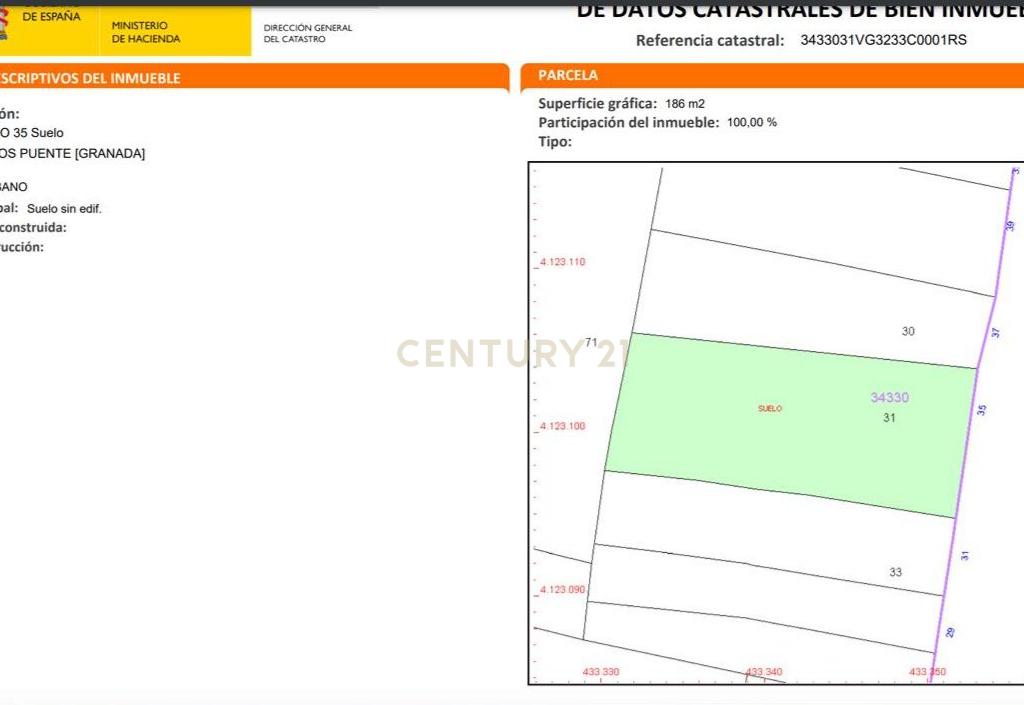Click the 433.330 coordinate label
This screenshot has width=1024, height=705.
pyautogui.click(x=601, y=672)
